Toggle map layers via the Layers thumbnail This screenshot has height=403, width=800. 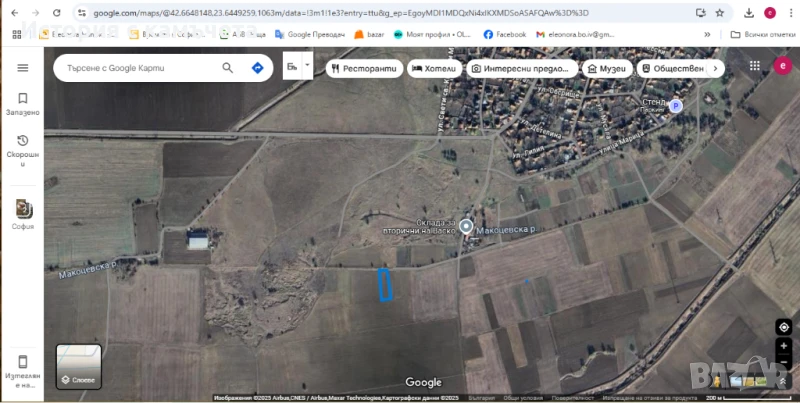pyautogui.click(x=78, y=365)
